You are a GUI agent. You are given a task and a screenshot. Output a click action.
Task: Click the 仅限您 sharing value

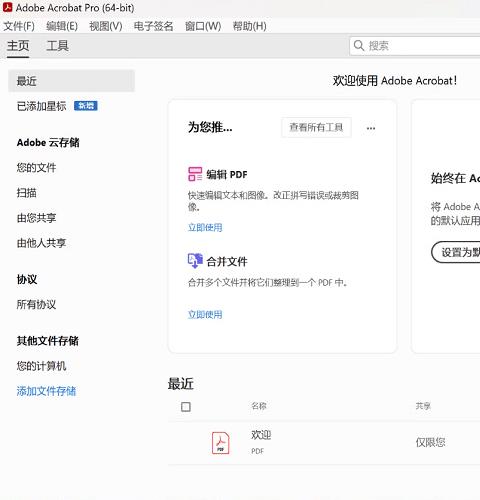pyautogui.click(x=430, y=442)
